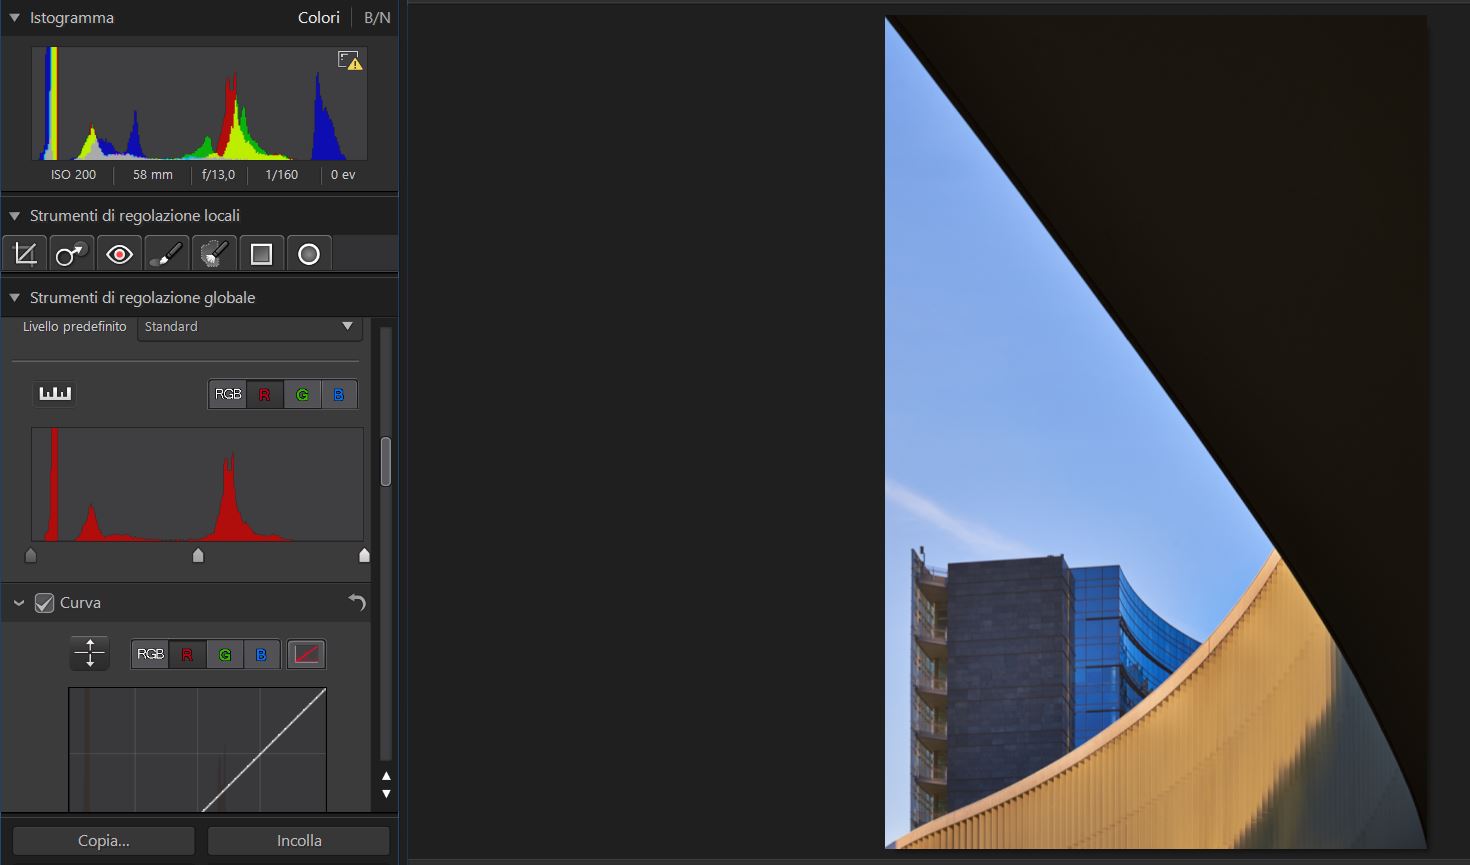The width and height of the screenshot is (1470, 865).
Task: Select the blue channel in Curva section
Action: click(x=261, y=654)
